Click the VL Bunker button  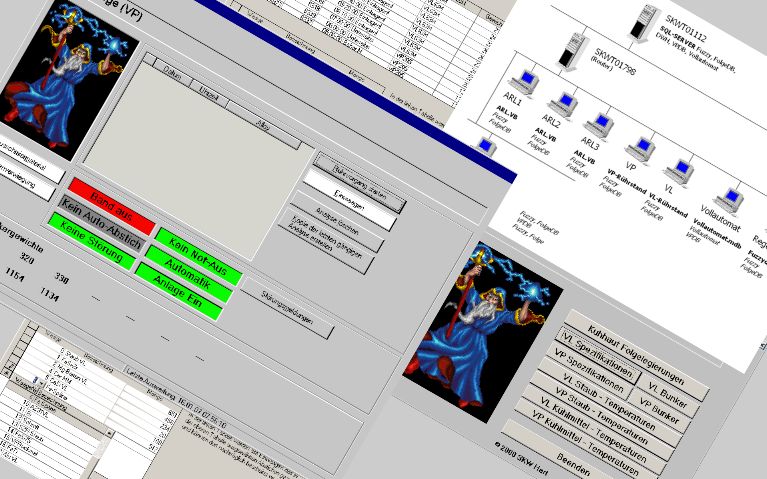click(x=667, y=395)
